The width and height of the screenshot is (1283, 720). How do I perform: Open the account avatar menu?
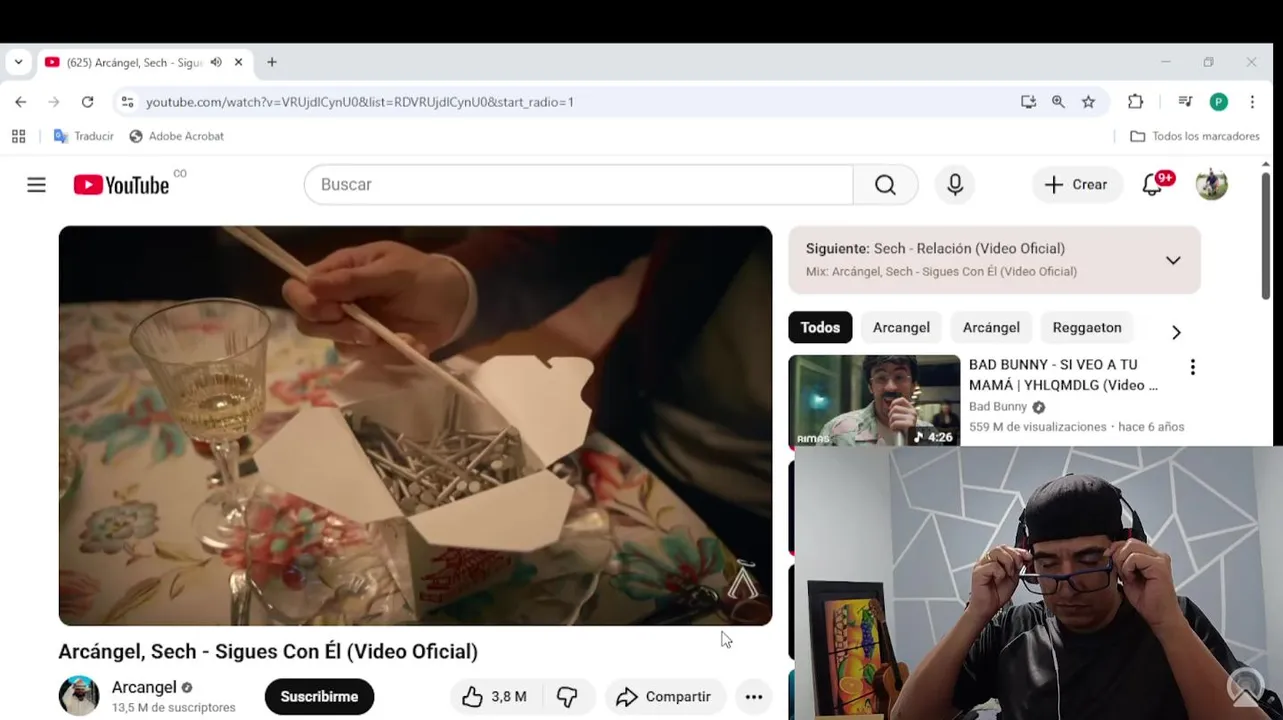point(1211,185)
